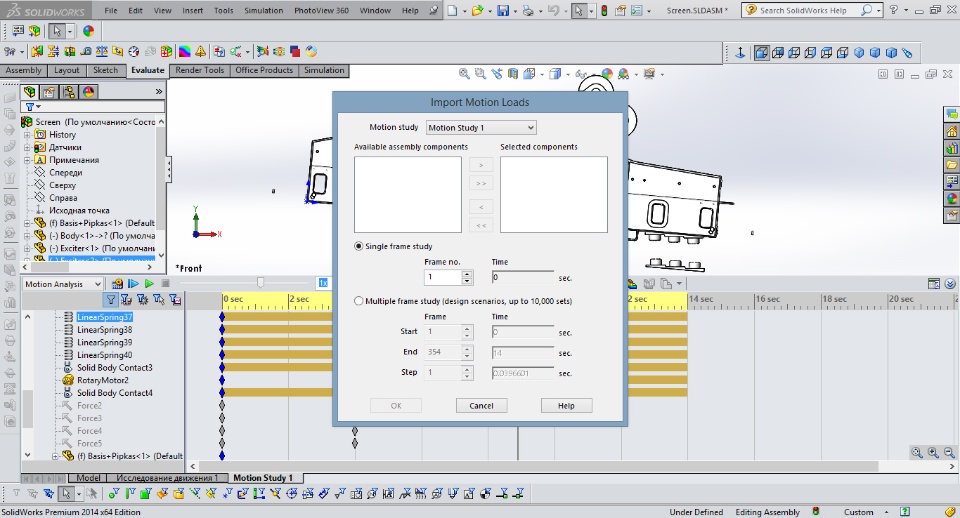The image size is (960, 518).
Task: Open the File menu
Action: 111,10
